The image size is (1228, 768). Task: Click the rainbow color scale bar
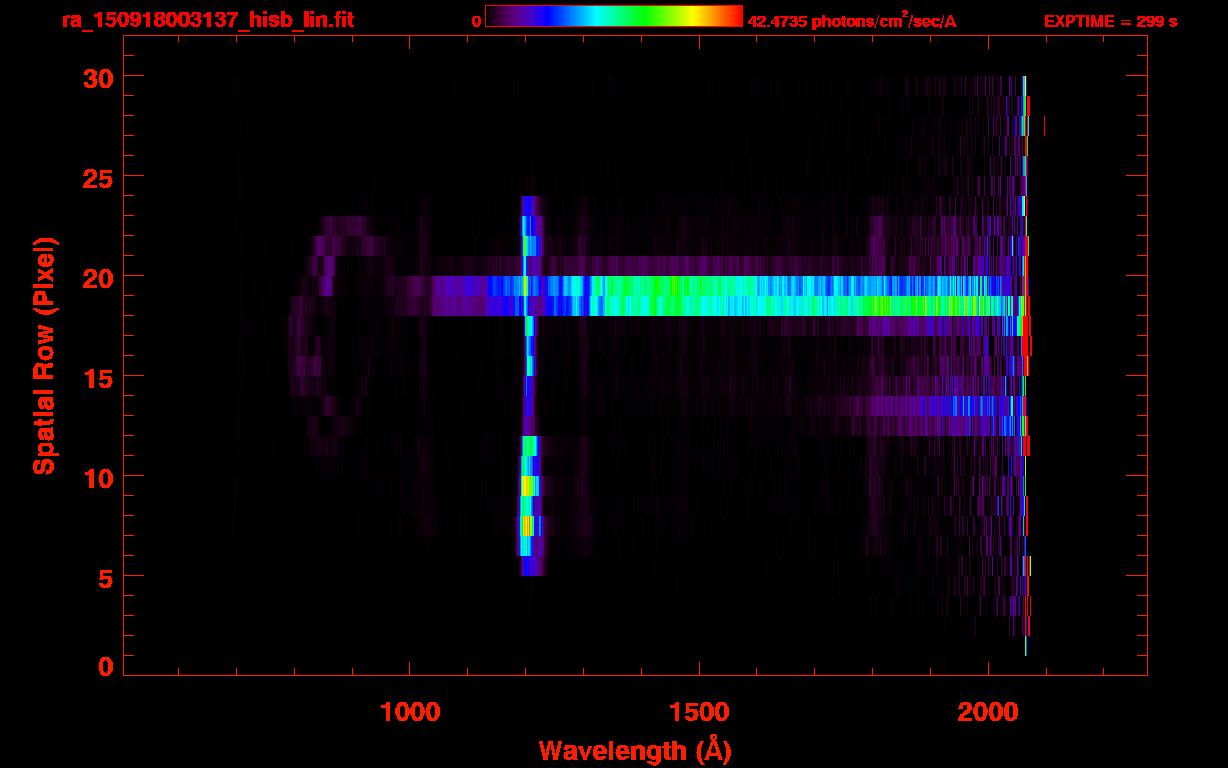614,16
